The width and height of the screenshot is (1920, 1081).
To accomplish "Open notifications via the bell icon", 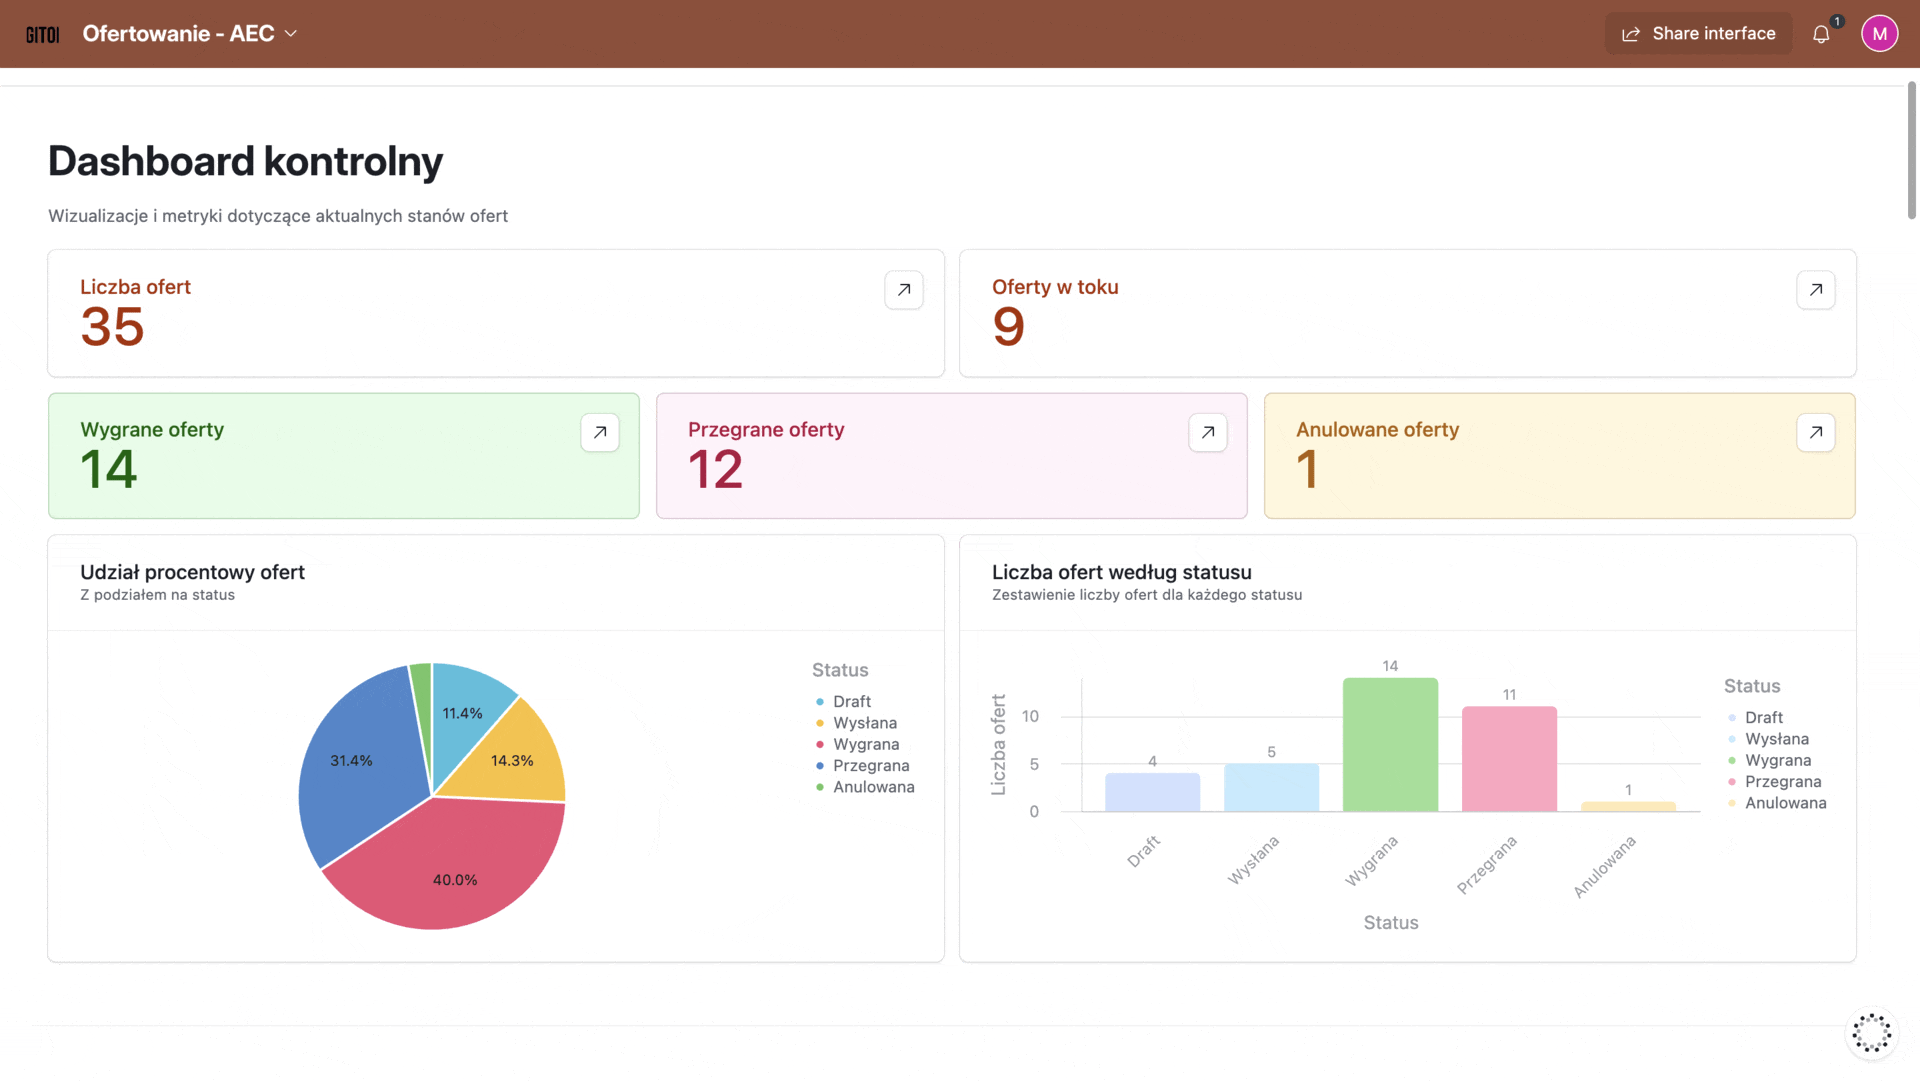I will point(1821,33).
